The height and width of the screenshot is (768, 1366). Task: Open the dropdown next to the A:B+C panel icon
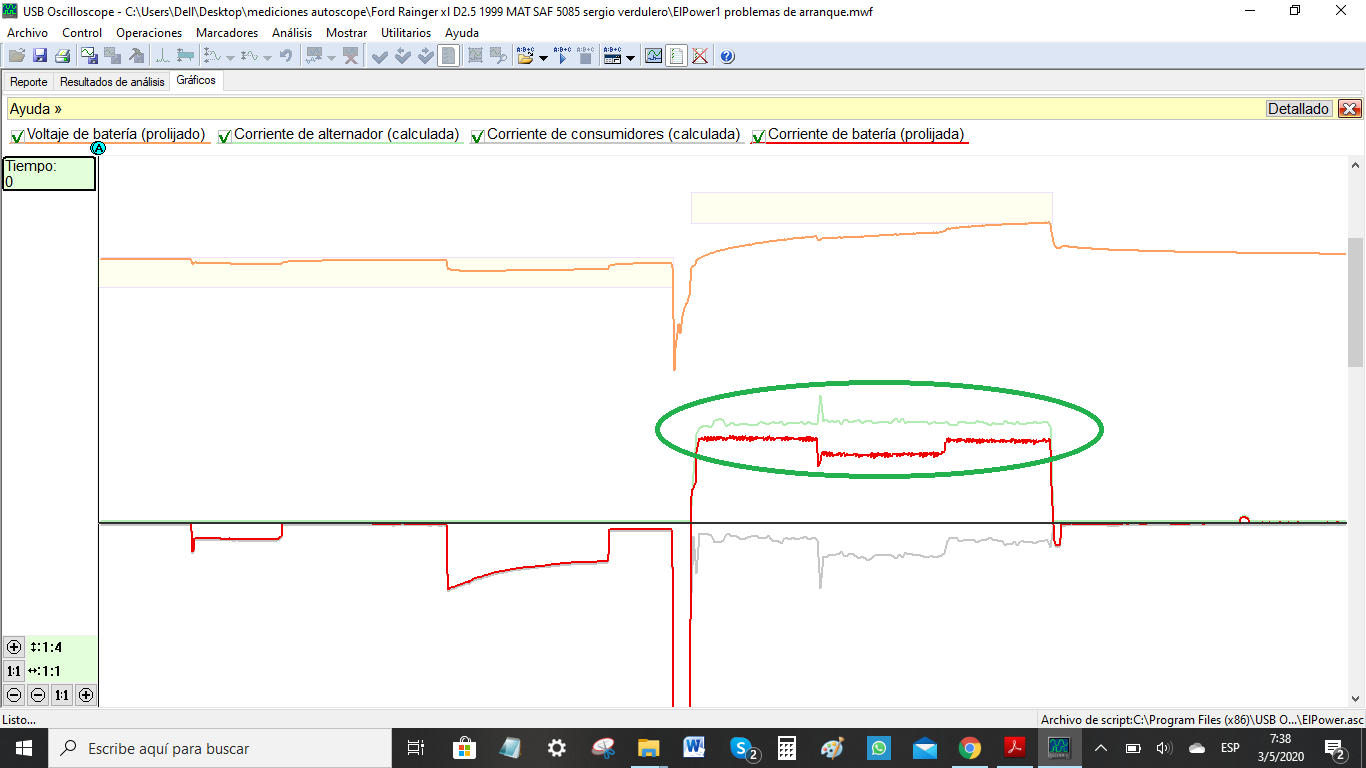[x=630, y=56]
